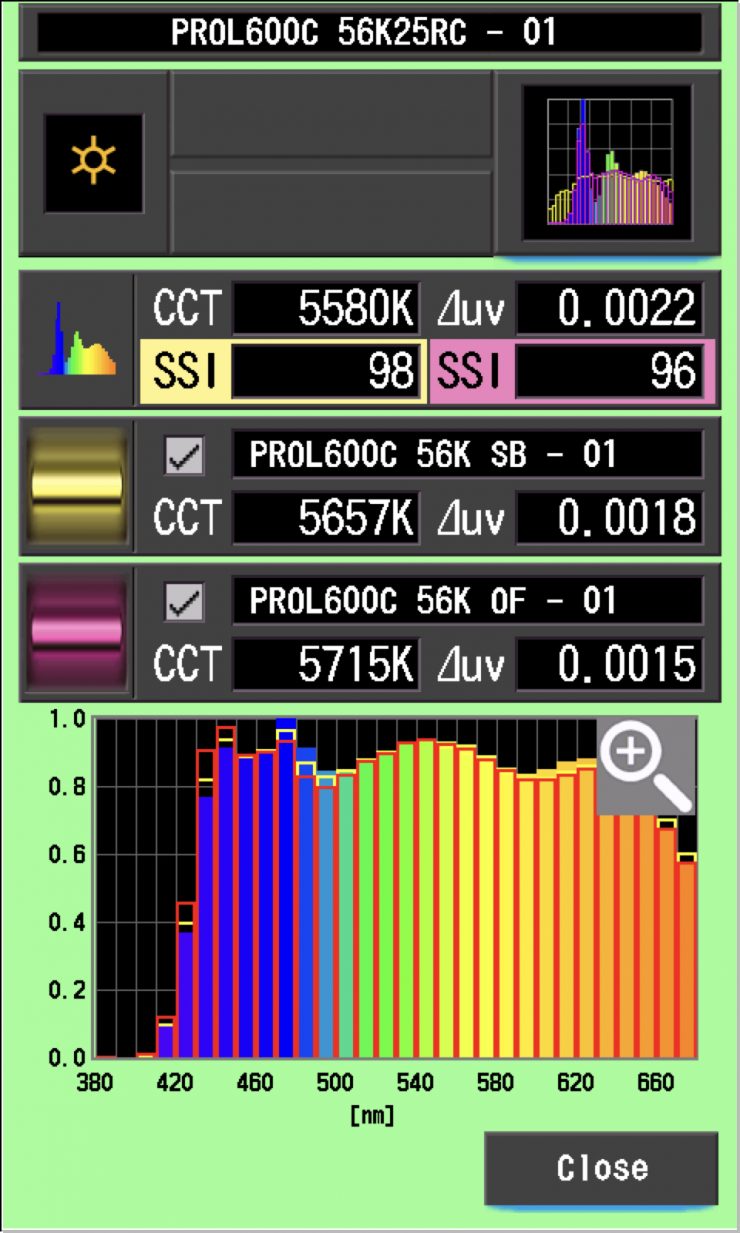
Task: Click the yellow SSI value 98
Action: [326, 372]
